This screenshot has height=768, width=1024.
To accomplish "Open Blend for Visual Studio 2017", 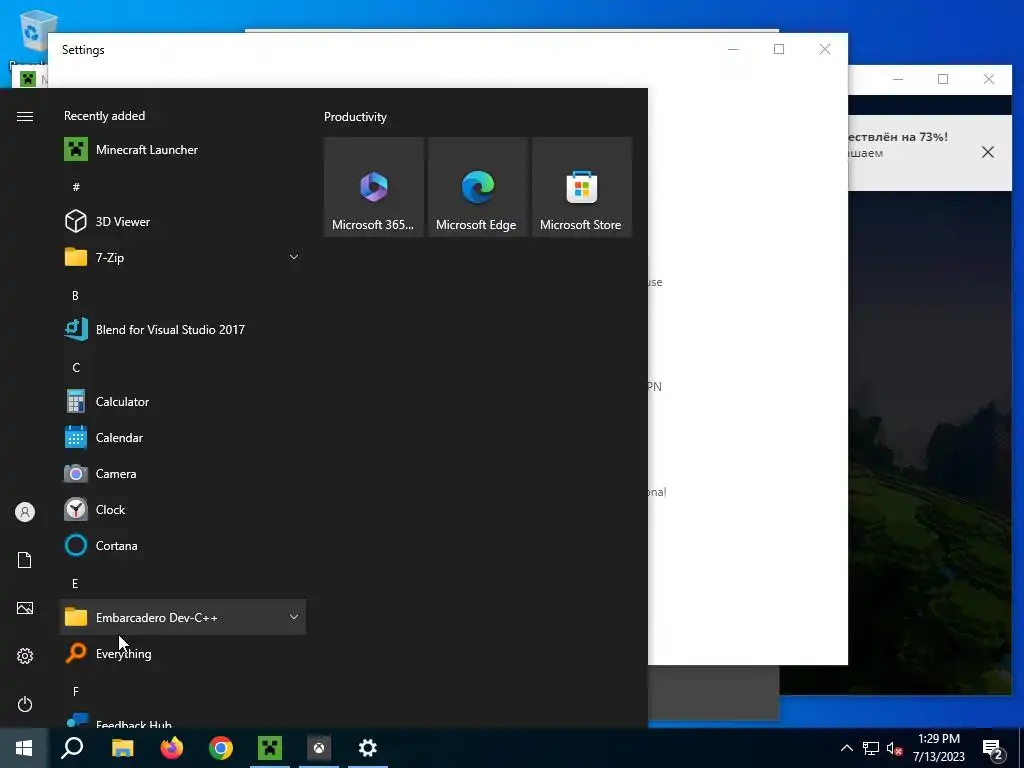I will (x=183, y=330).
